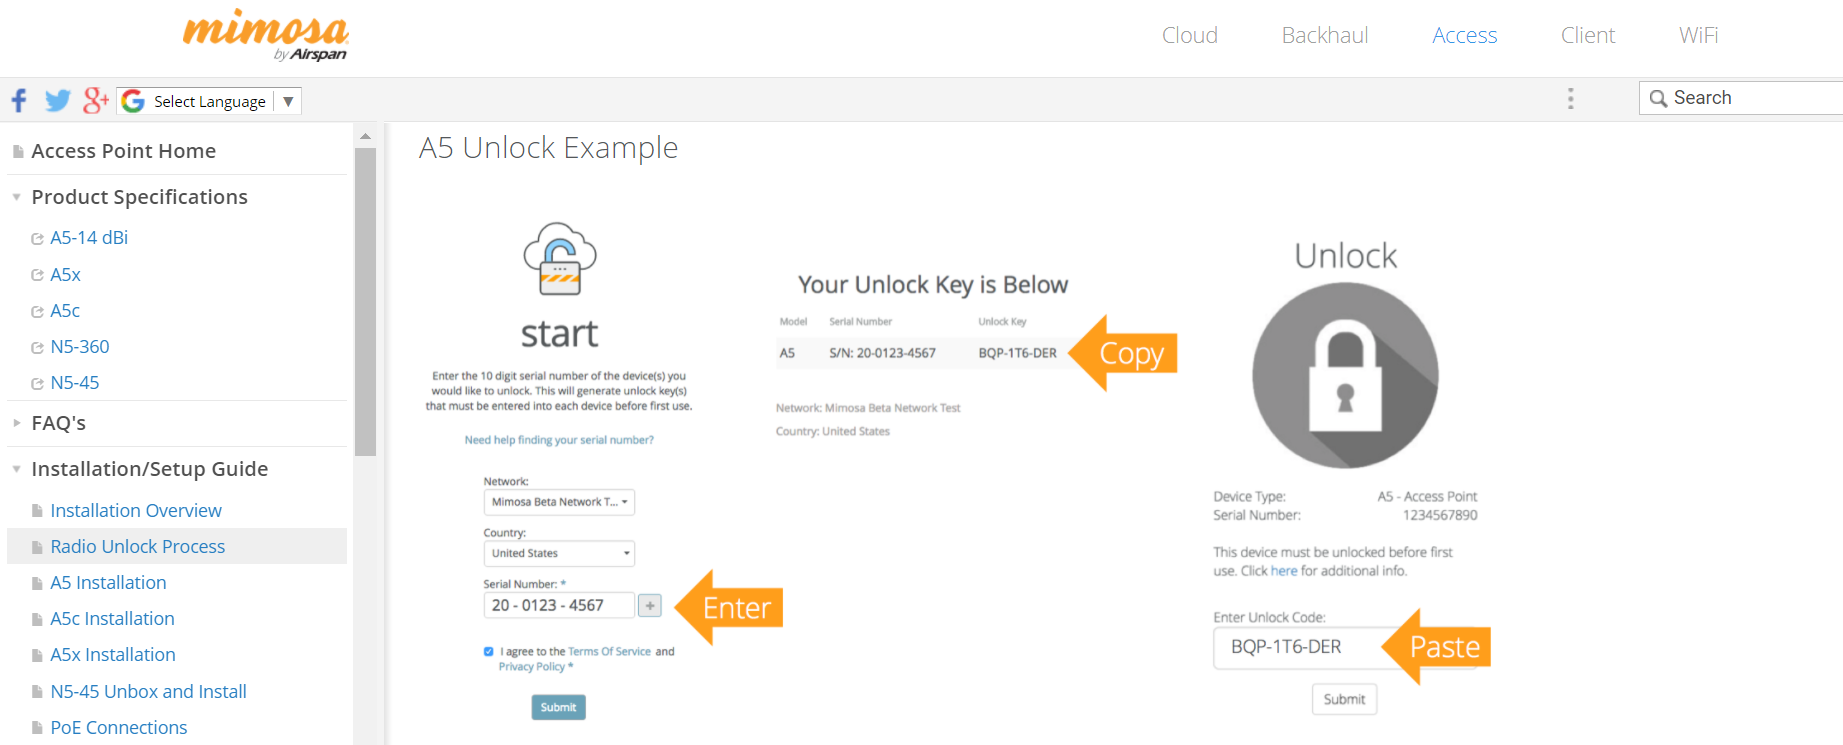Select N5-45 Unbox and Install
This screenshot has width=1843, height=745.
coord(148,691)
